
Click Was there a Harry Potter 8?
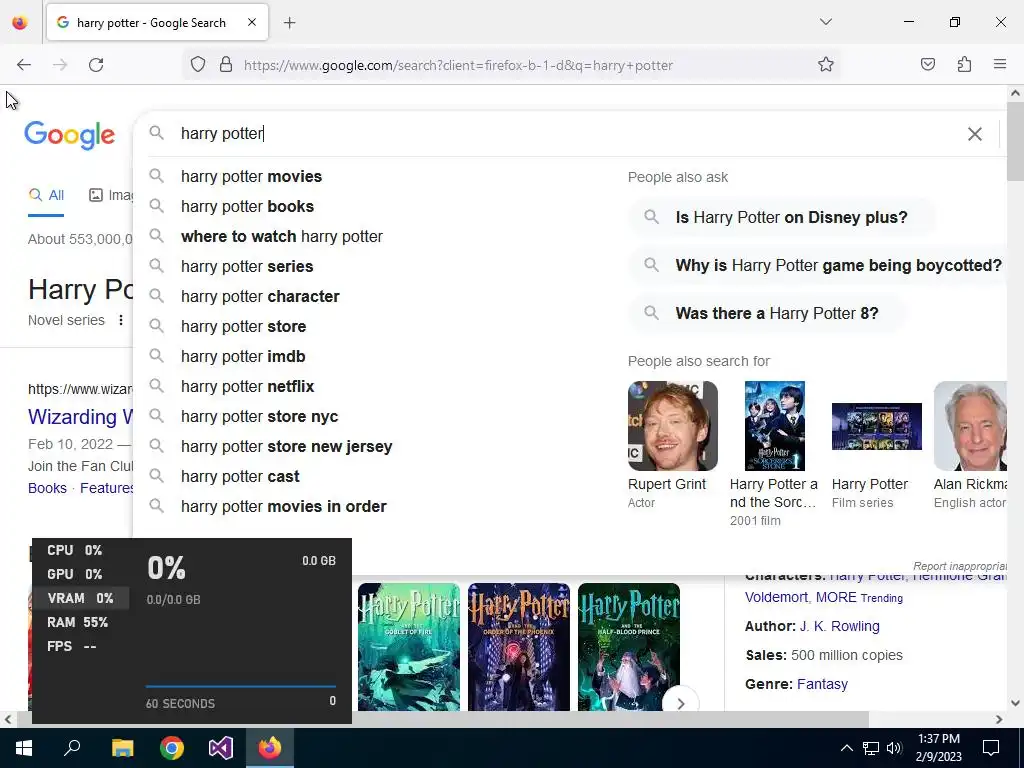point(767,313)
